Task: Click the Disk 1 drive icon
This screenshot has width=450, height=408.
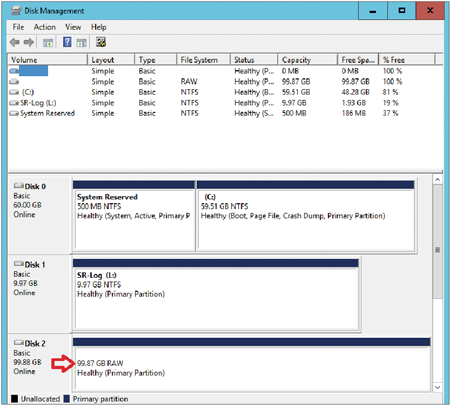Action: pyautogui.click(x=19, y=264)
